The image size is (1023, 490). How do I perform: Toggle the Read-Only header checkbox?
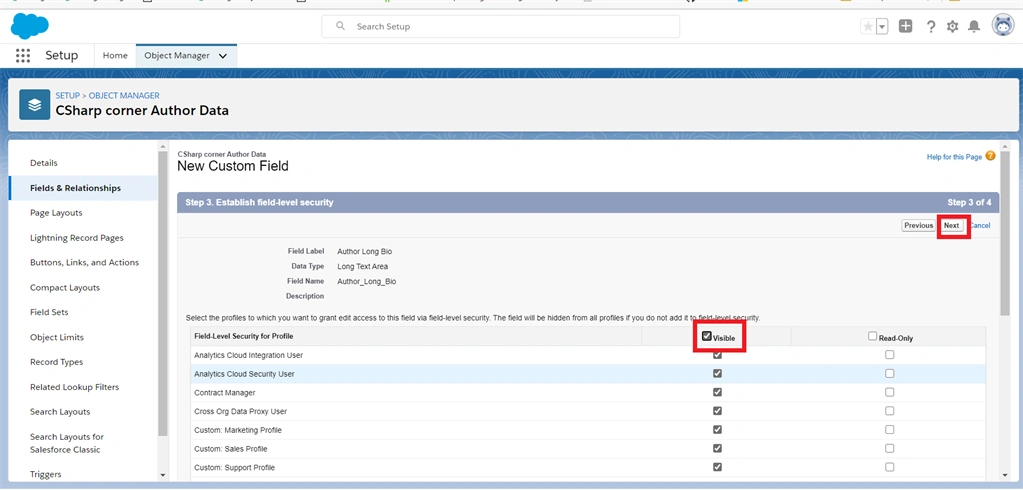click(x=873, y=336)
